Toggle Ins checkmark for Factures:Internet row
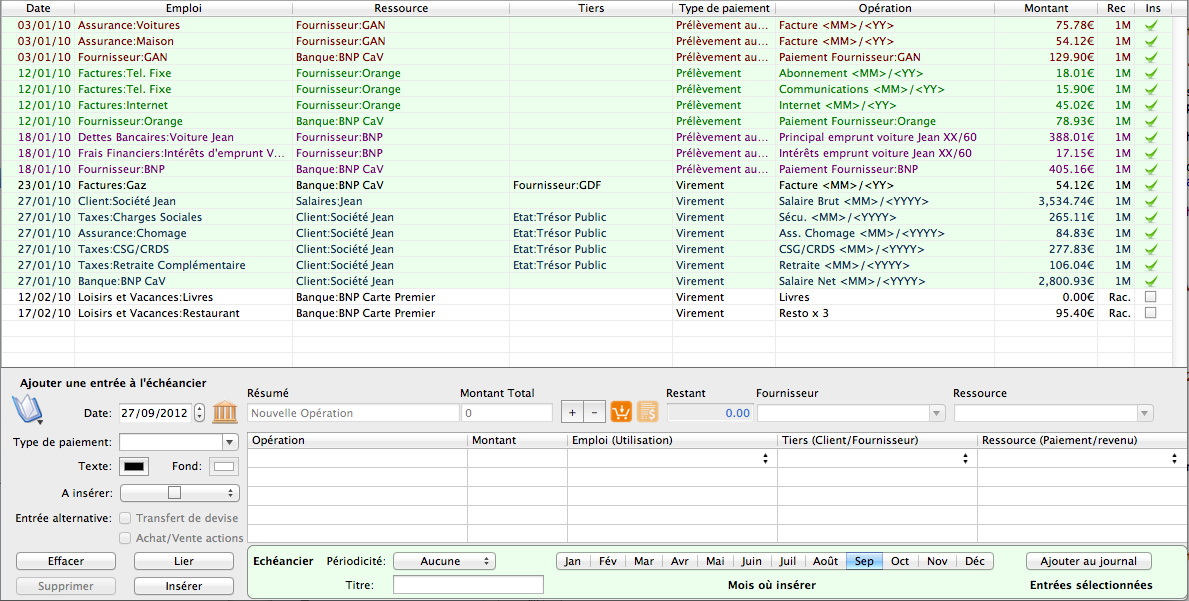The height and width of the screenshot is (601, 1189). 1150,105
